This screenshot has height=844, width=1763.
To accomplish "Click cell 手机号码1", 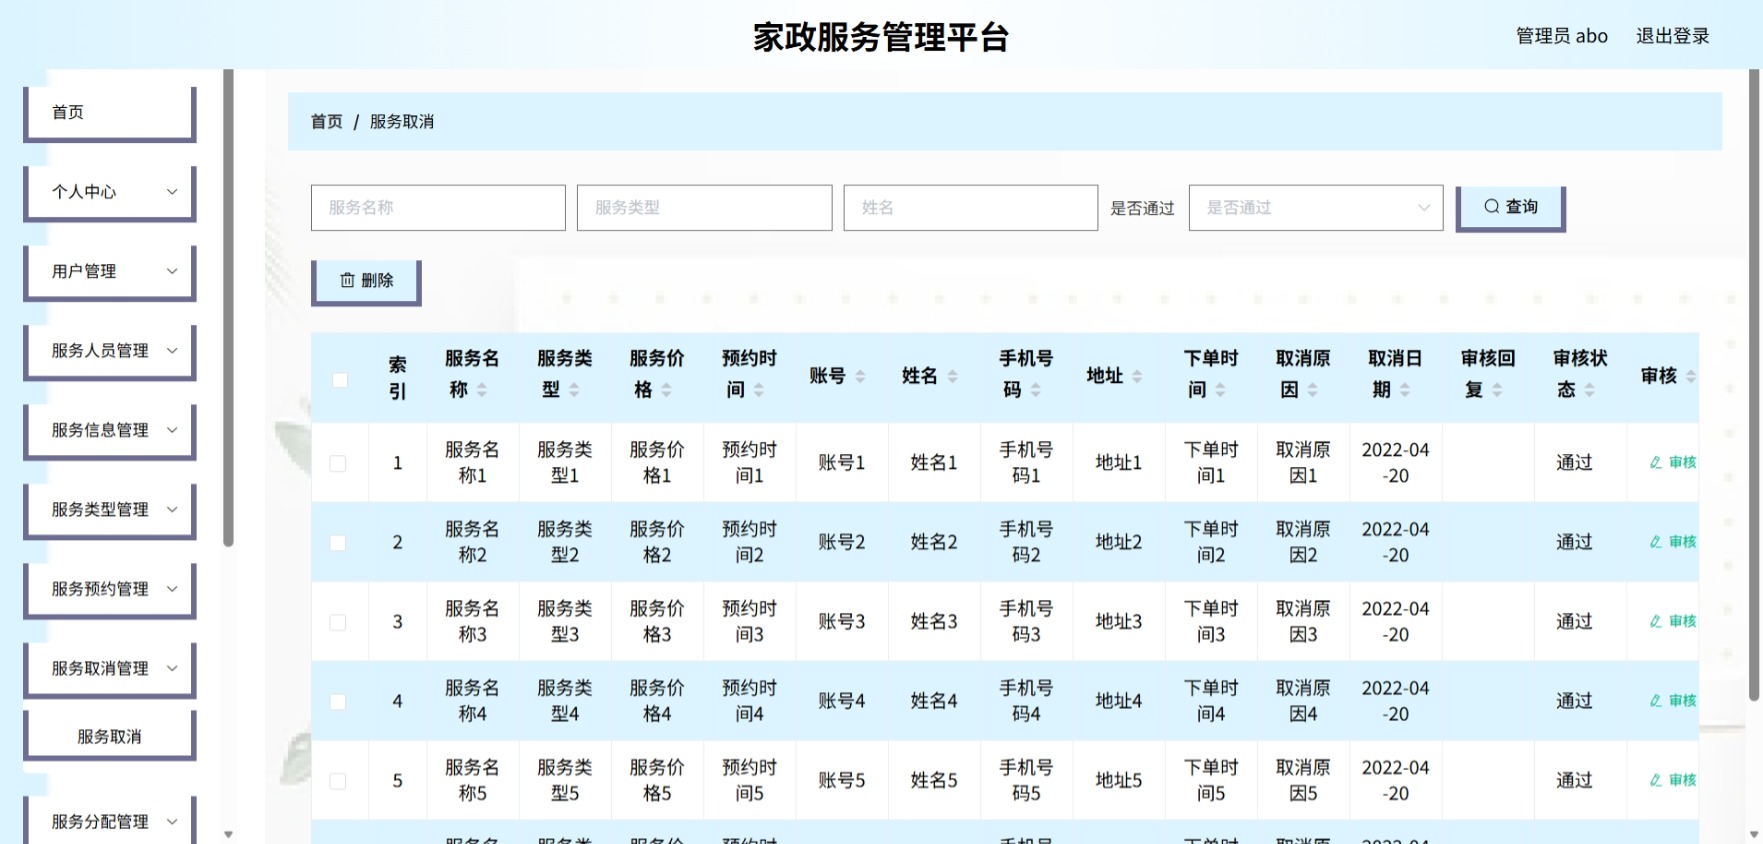I will click(x=1026, y=463).
